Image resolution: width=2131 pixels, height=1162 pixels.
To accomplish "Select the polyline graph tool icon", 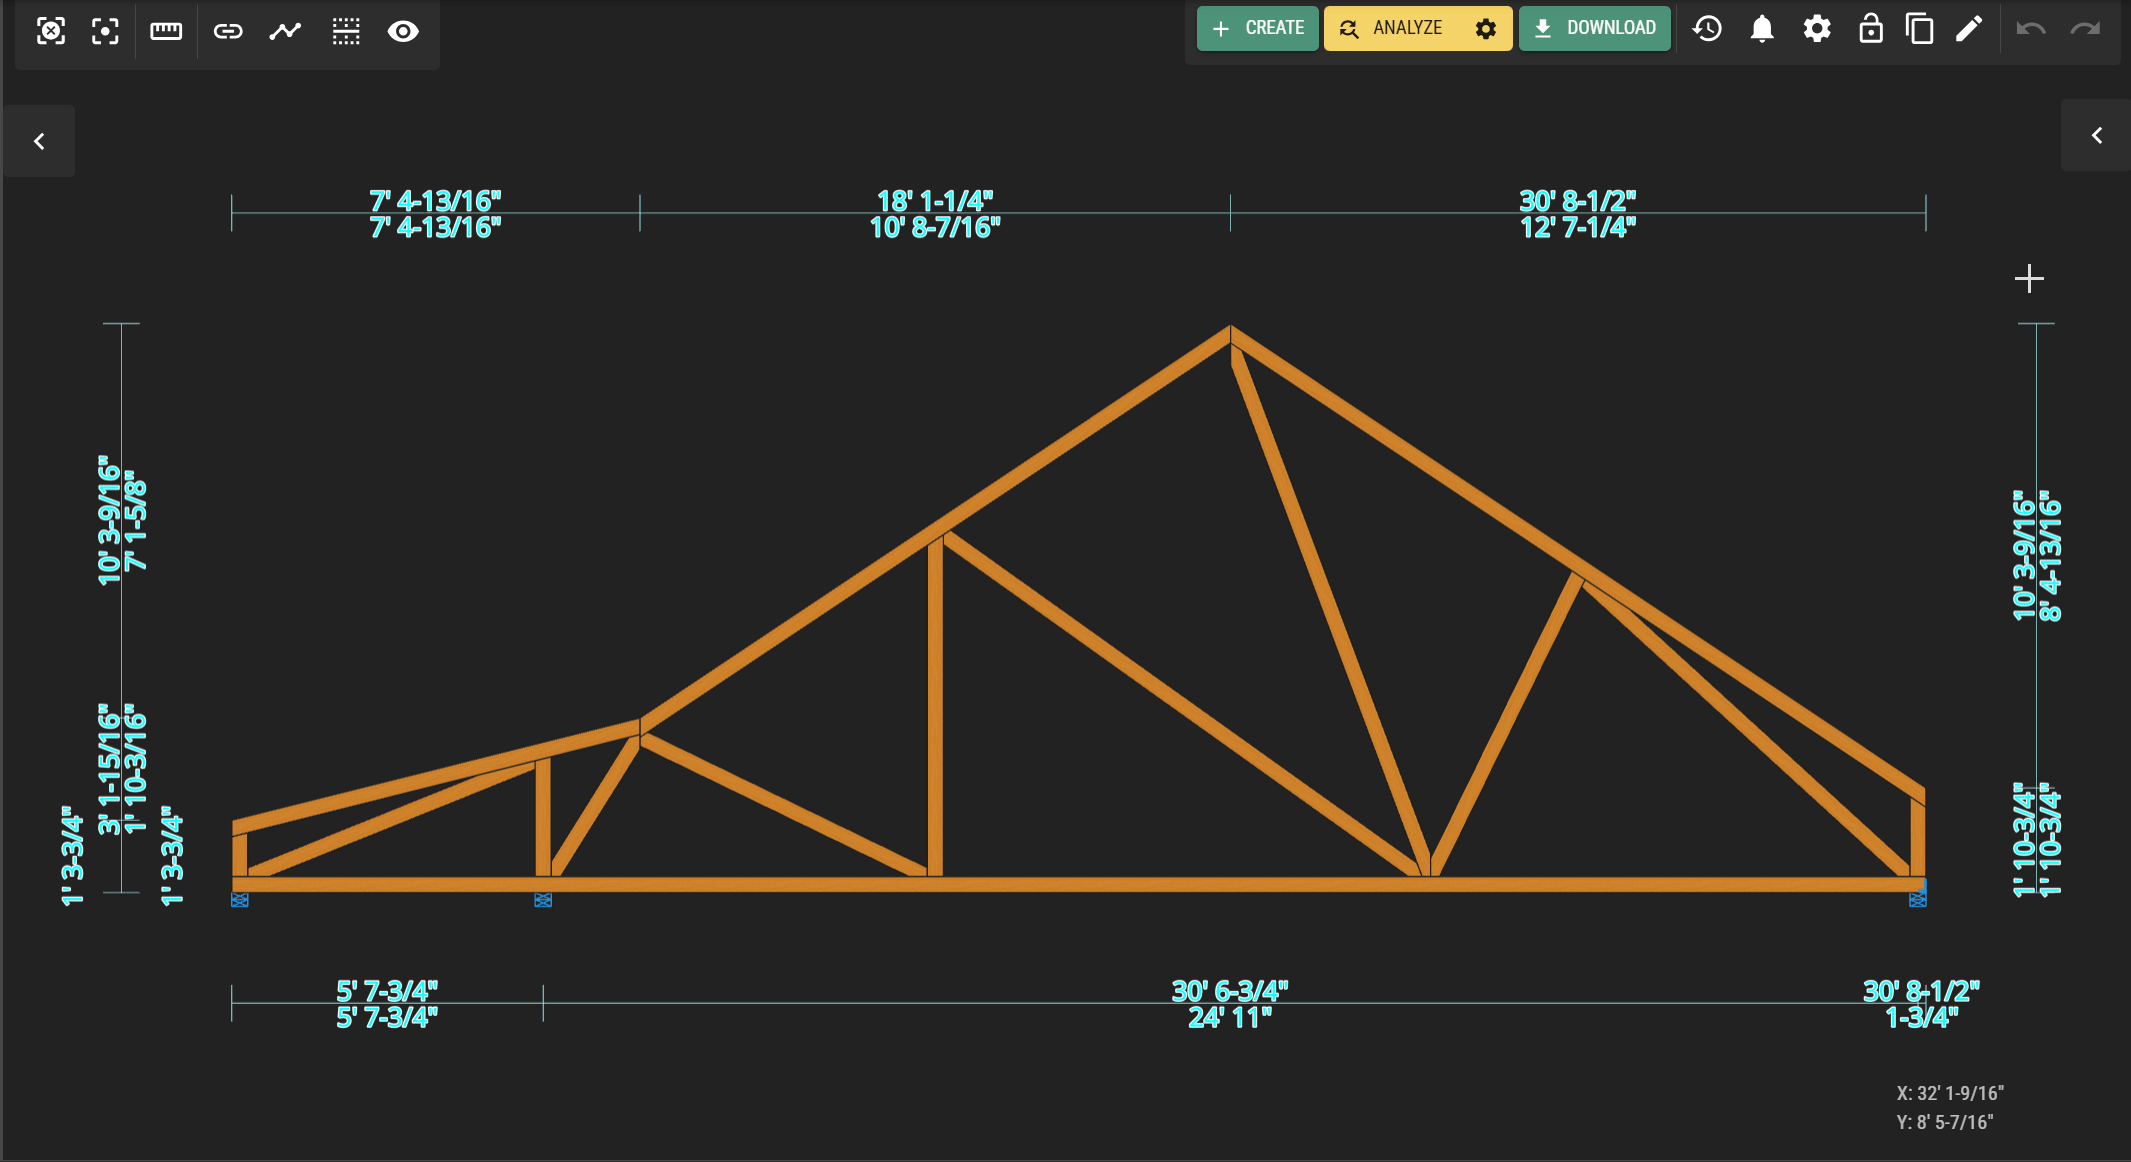I will pos(285,31).
